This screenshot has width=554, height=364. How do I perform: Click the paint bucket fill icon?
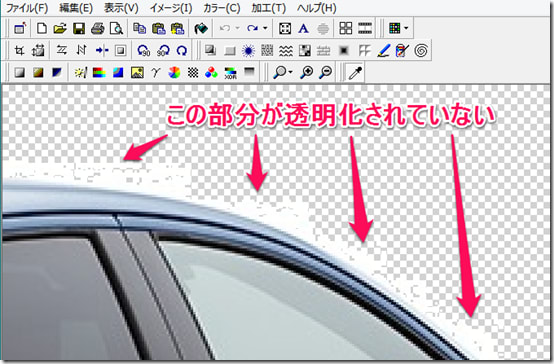coord(201,28)
